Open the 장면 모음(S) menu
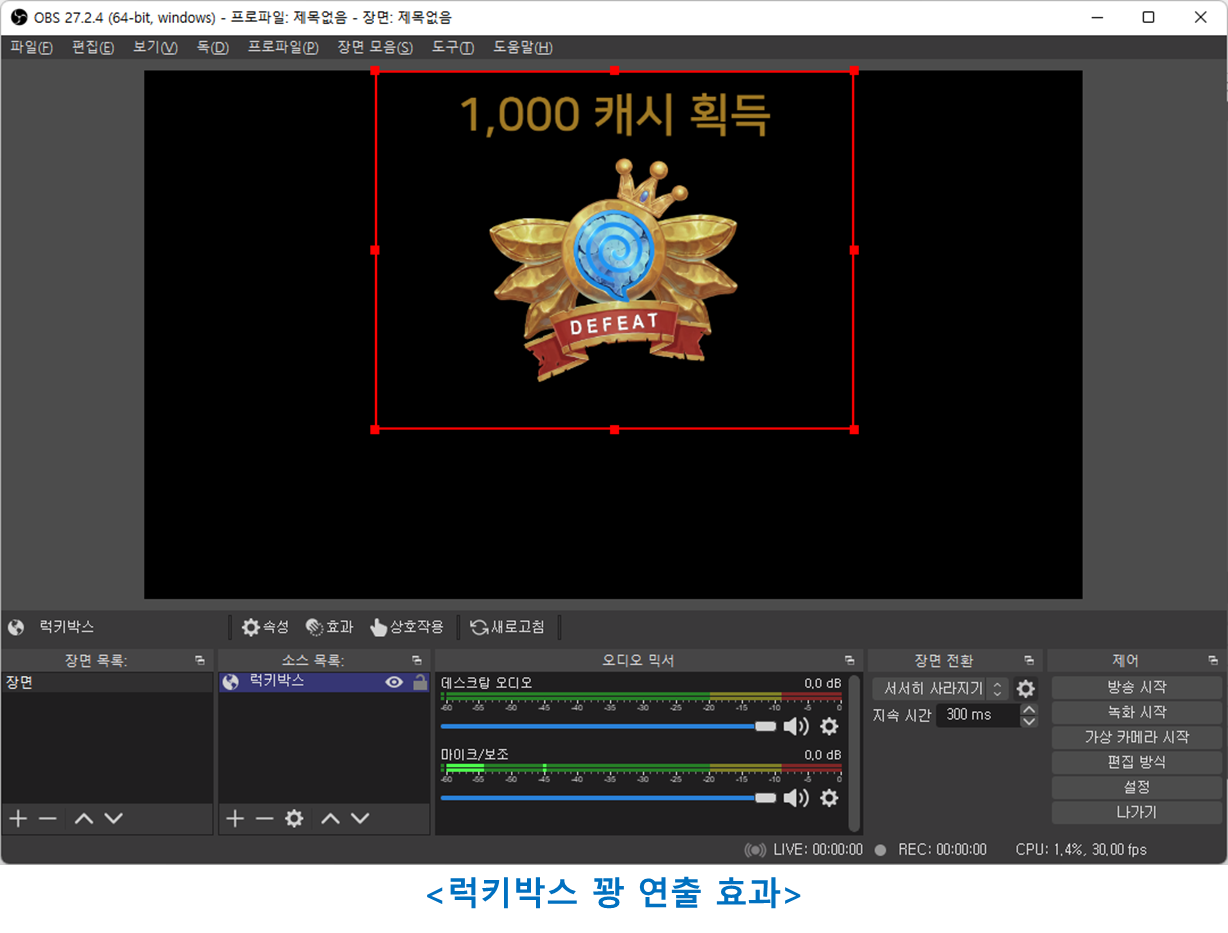Image resolution: width=1228 pixels, height=933 pixels. click(x=375, y=47)
